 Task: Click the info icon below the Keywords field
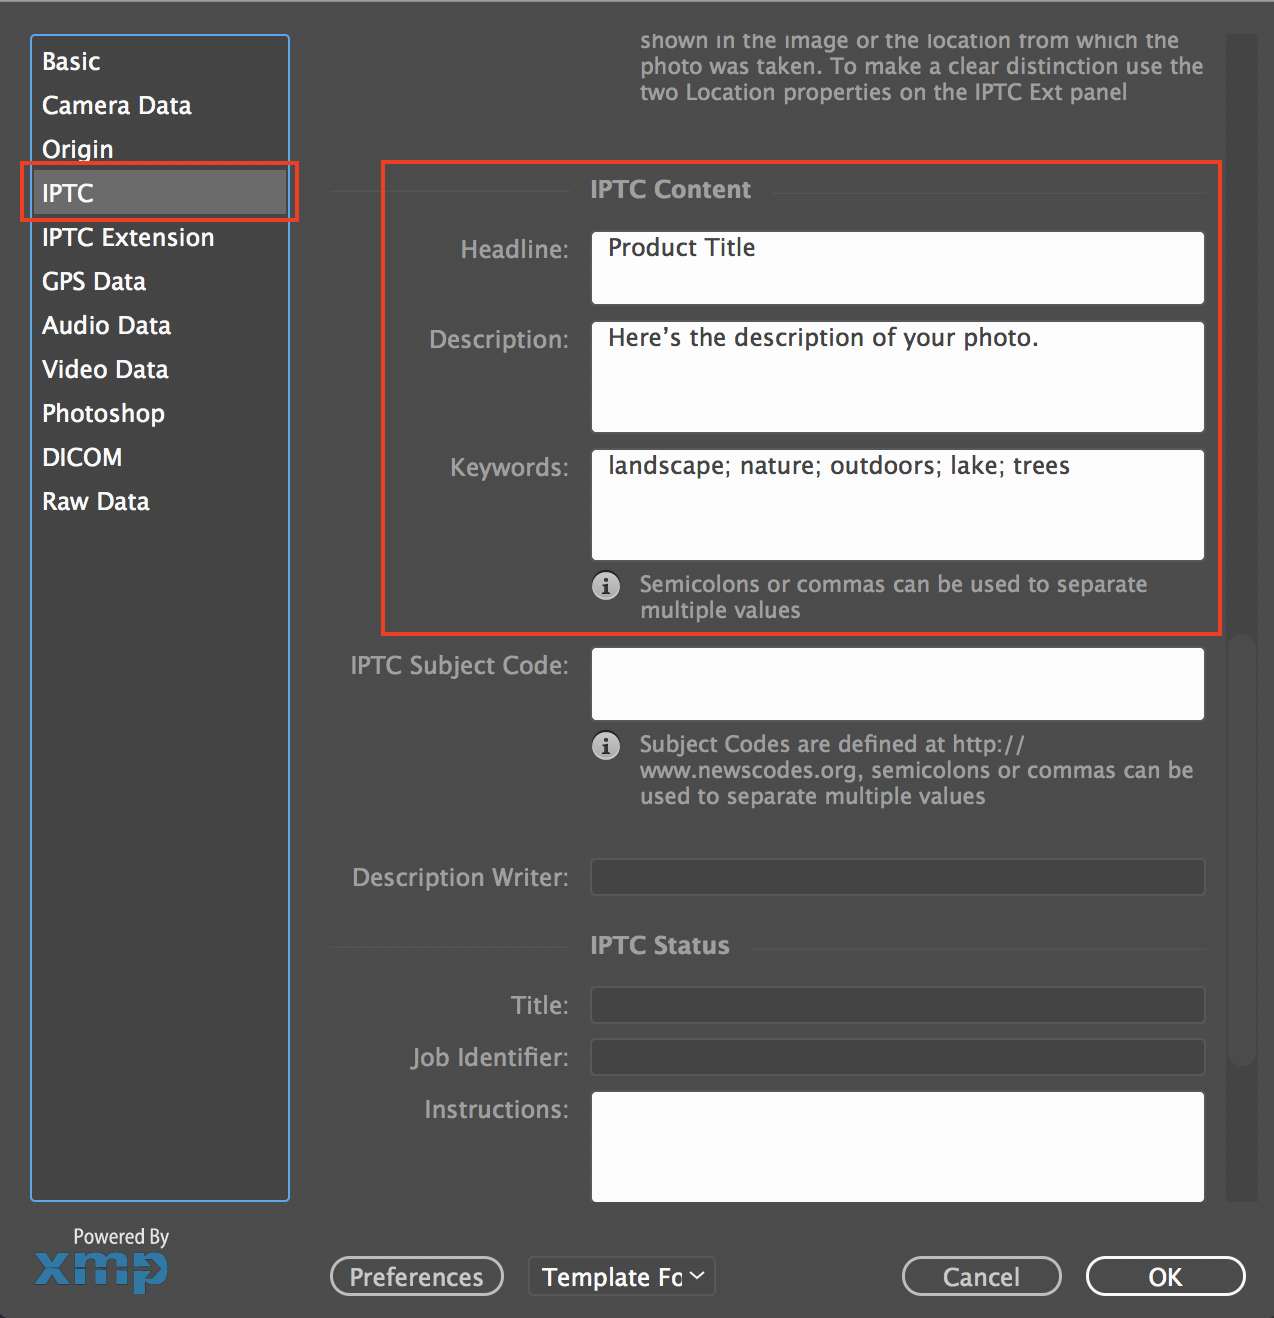coord(606,586)
